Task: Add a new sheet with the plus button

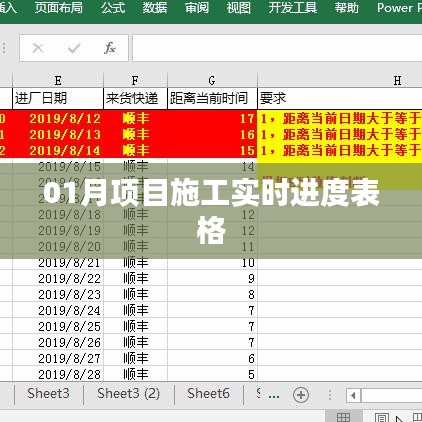Action: pyautogui.click(x=301, y=395)
